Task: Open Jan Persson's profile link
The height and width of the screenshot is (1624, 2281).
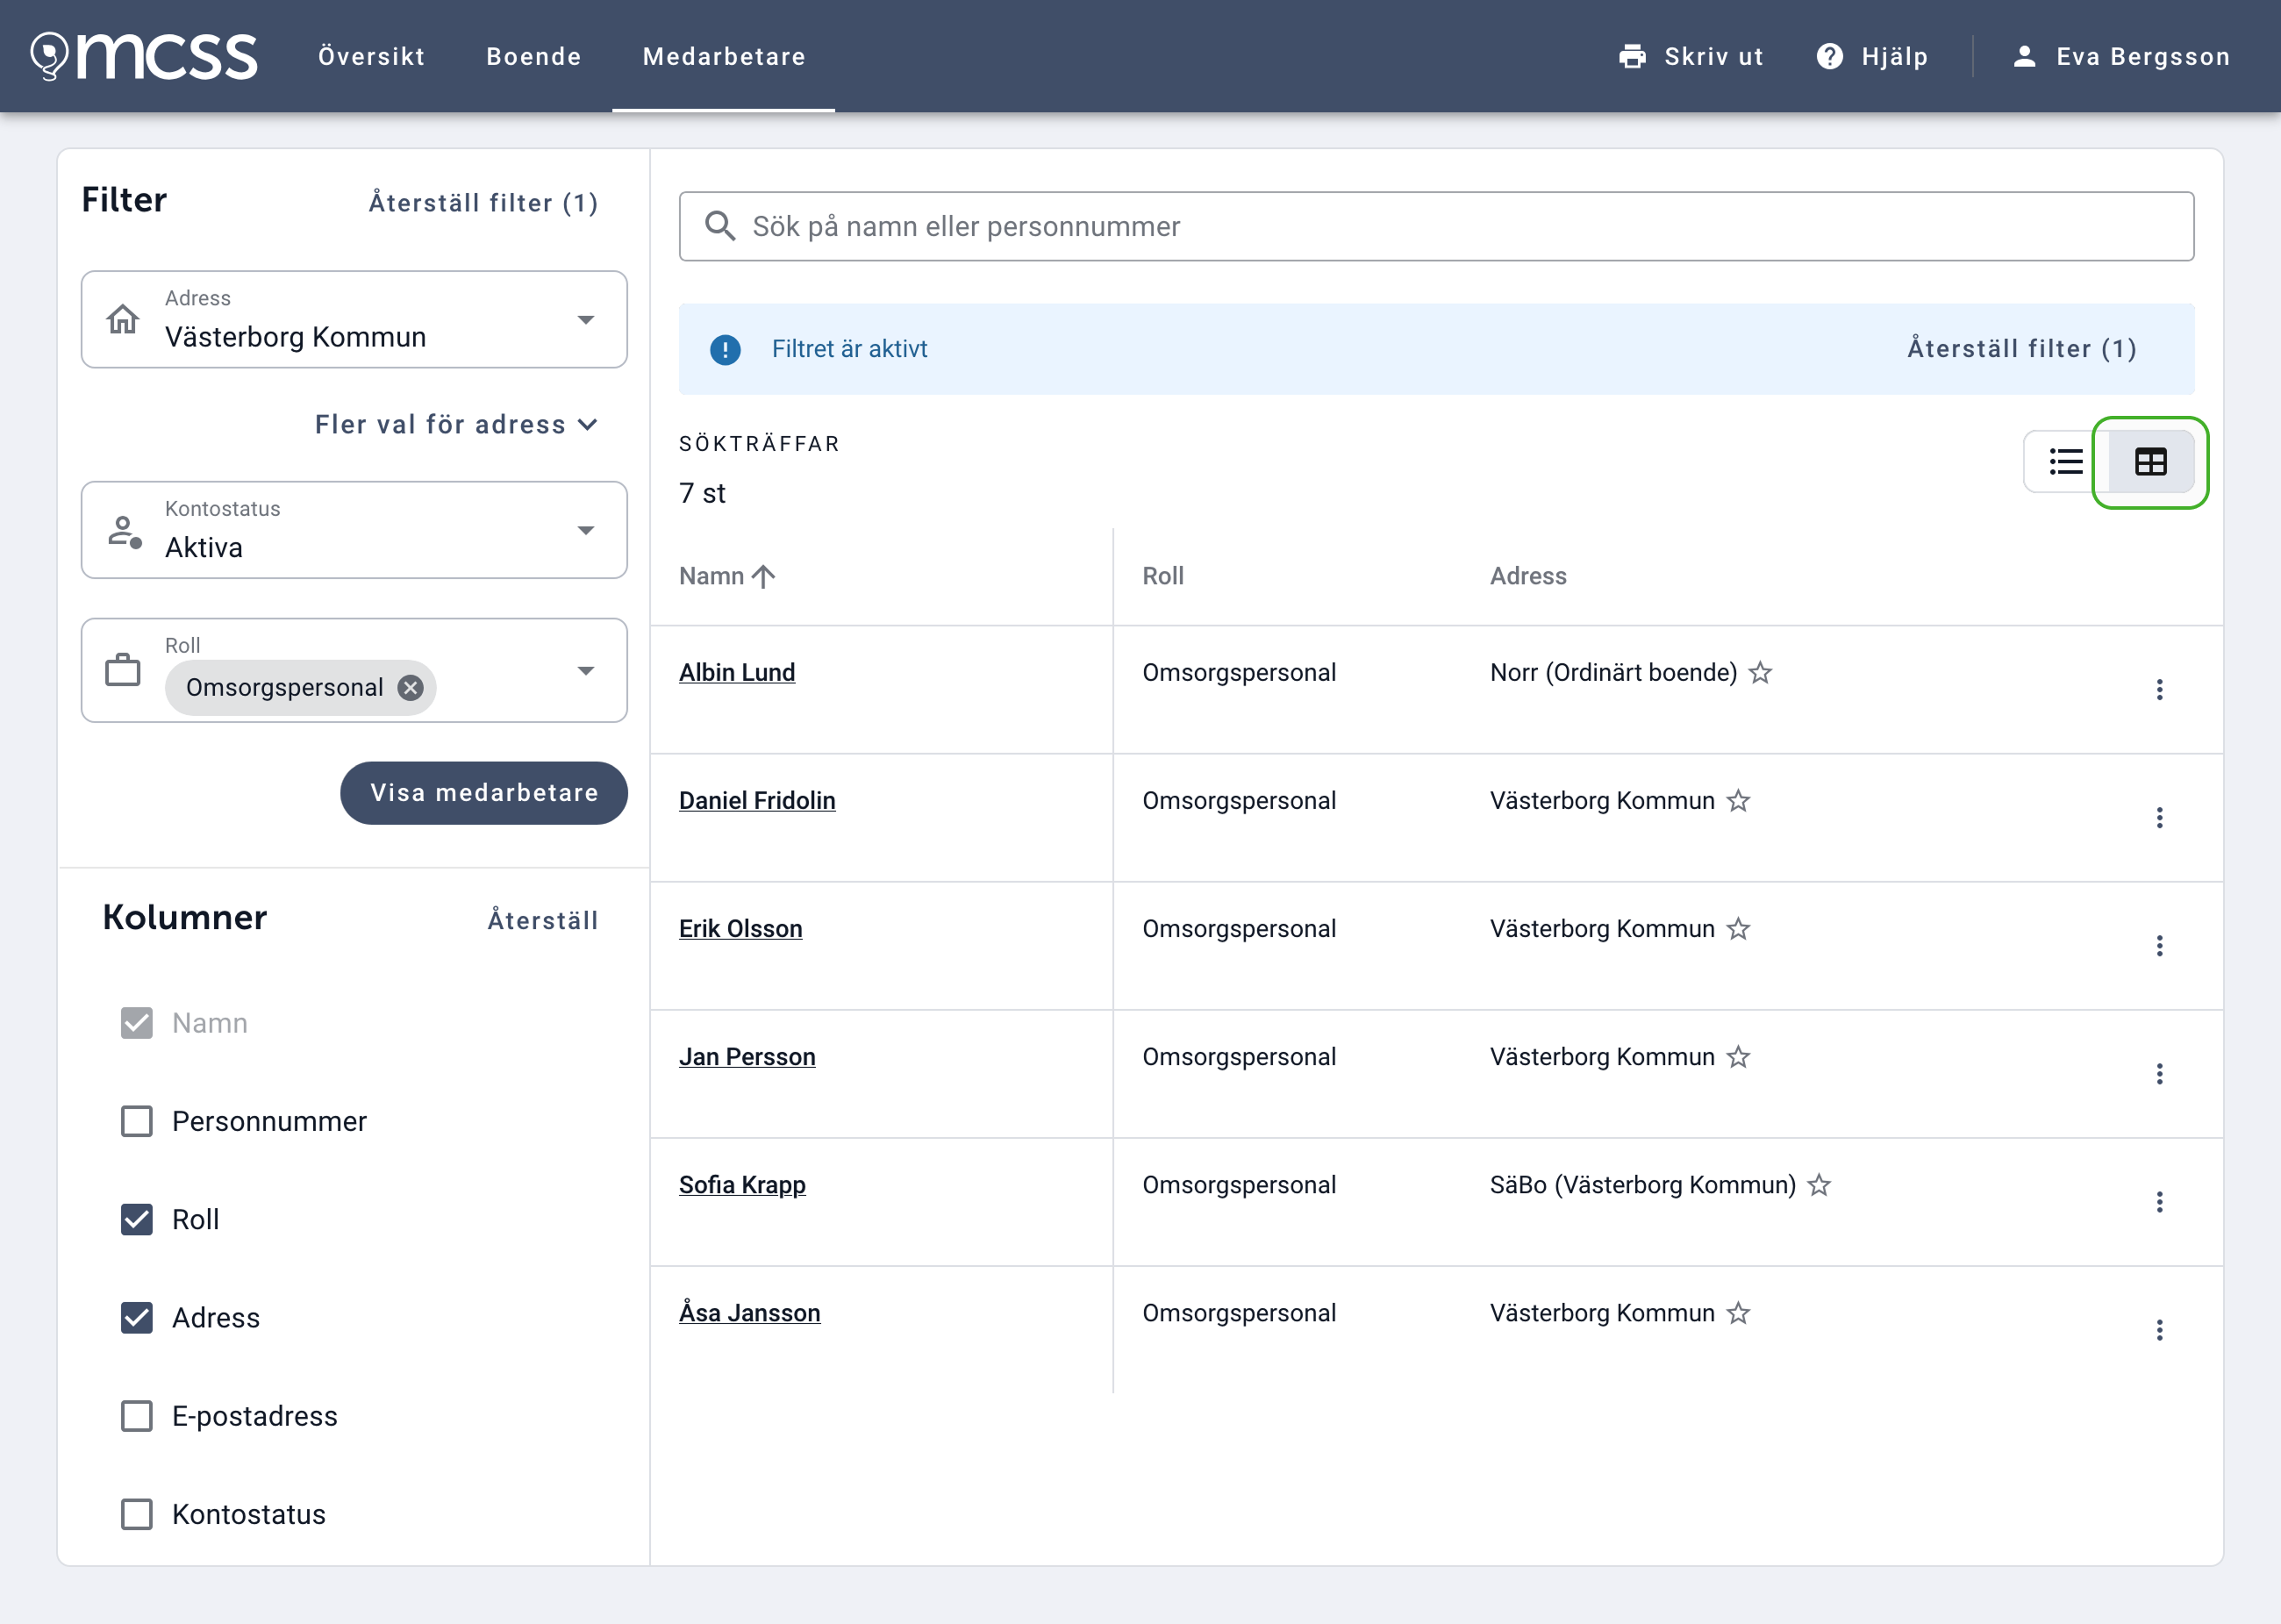Action: pyautogui.click(x=747, y=1057)
